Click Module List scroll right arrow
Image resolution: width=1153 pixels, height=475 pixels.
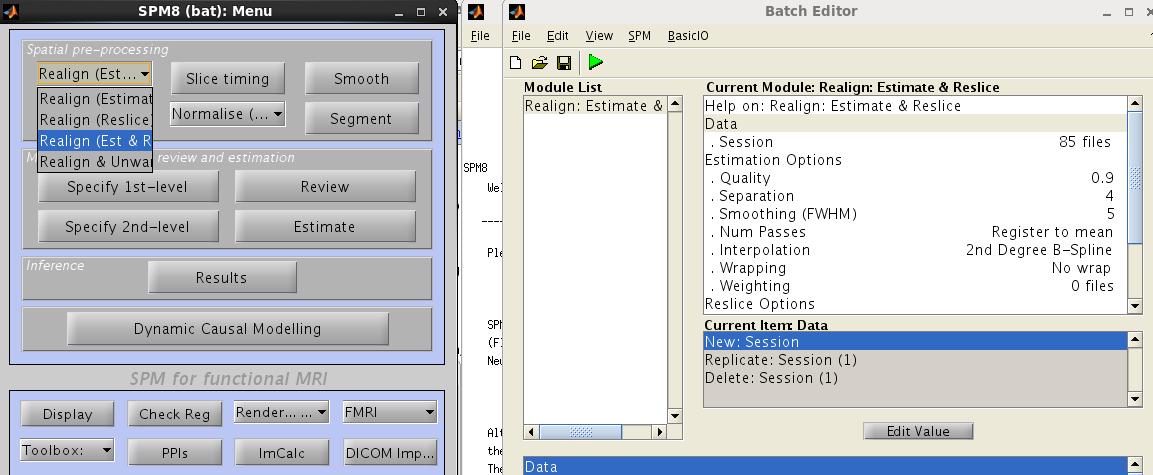660,432
